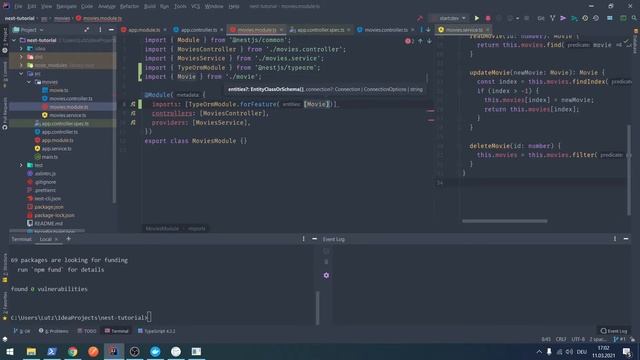Open the View menu

pyautogui.click(x=47, y=6)
